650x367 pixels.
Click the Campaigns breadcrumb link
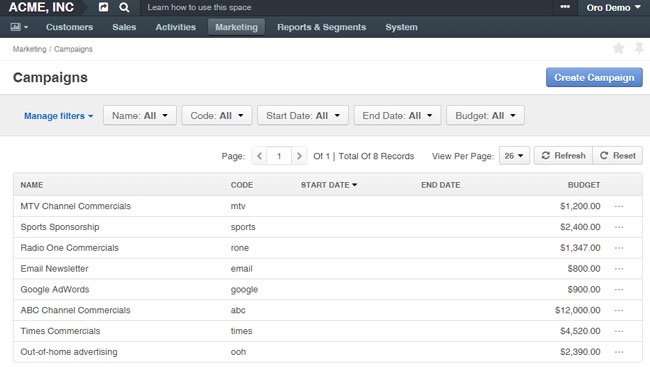pos(73,49)
